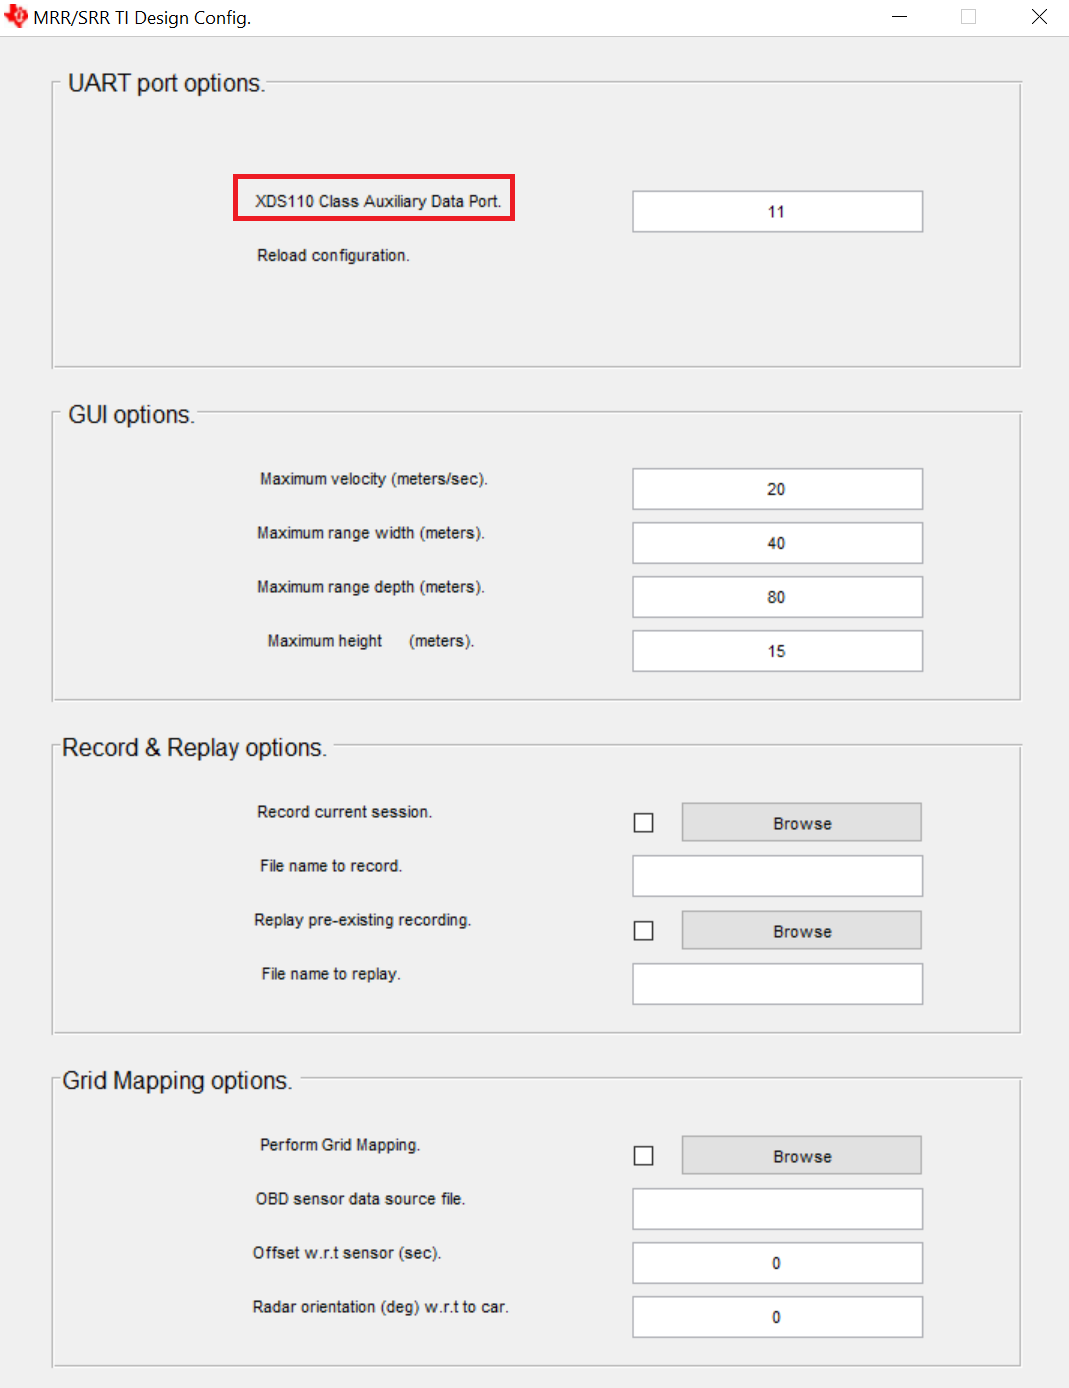Screen dimensions: 1069x1388
Task: Select the Maximum velocity input field
Action: (x=777, y=489)
